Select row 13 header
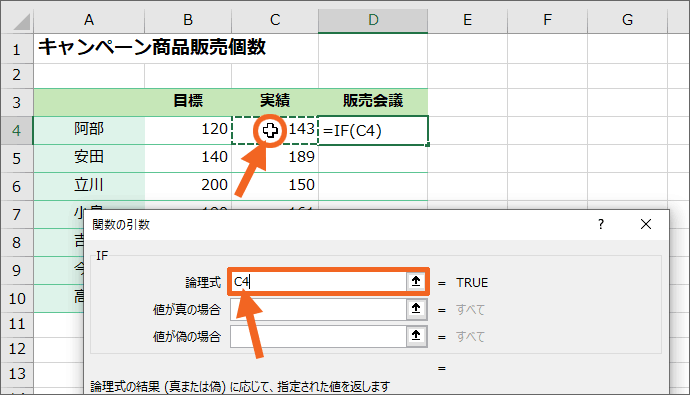Viewport: 690px width, 395px height. click(17, 375)
